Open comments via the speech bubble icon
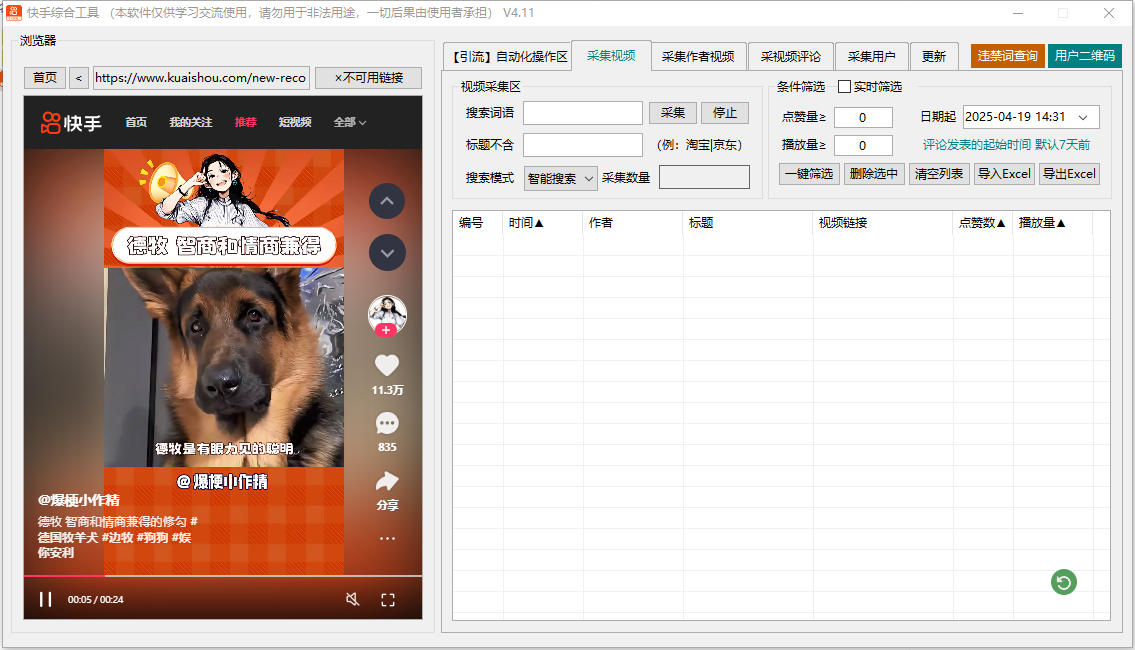The height and width of the screenshot is (650, 1135). pos(386,423)
